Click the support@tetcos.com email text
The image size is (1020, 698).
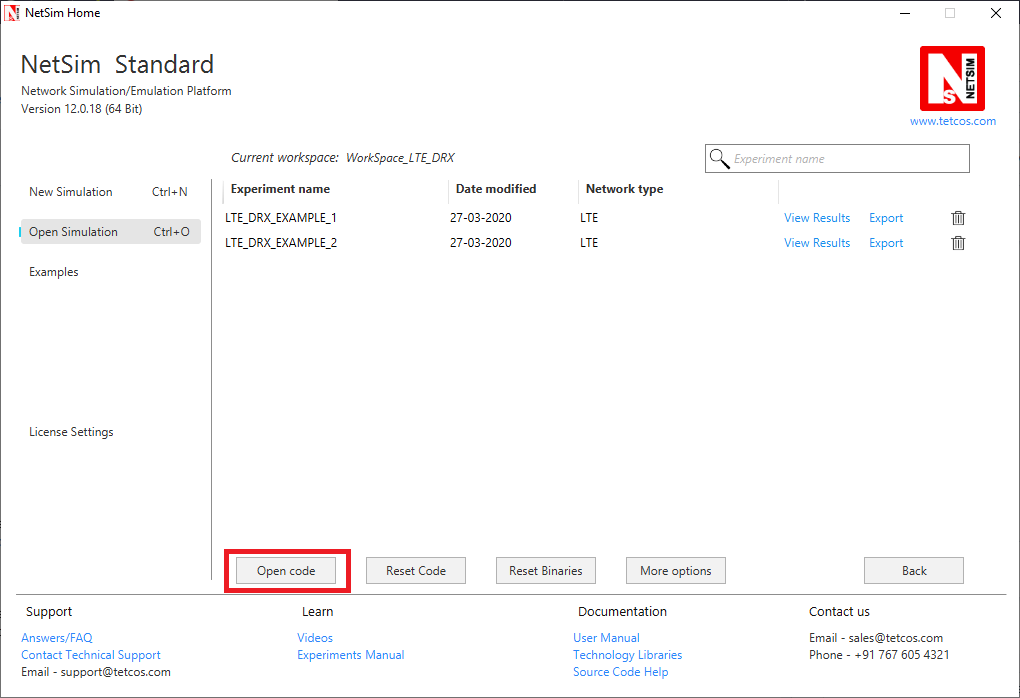115,672
